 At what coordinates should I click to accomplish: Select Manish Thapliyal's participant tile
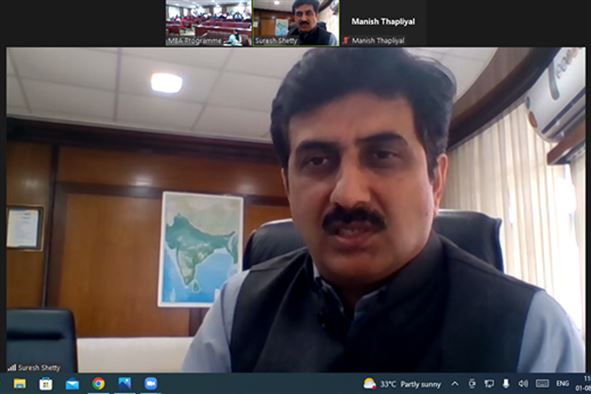point(383,23)
